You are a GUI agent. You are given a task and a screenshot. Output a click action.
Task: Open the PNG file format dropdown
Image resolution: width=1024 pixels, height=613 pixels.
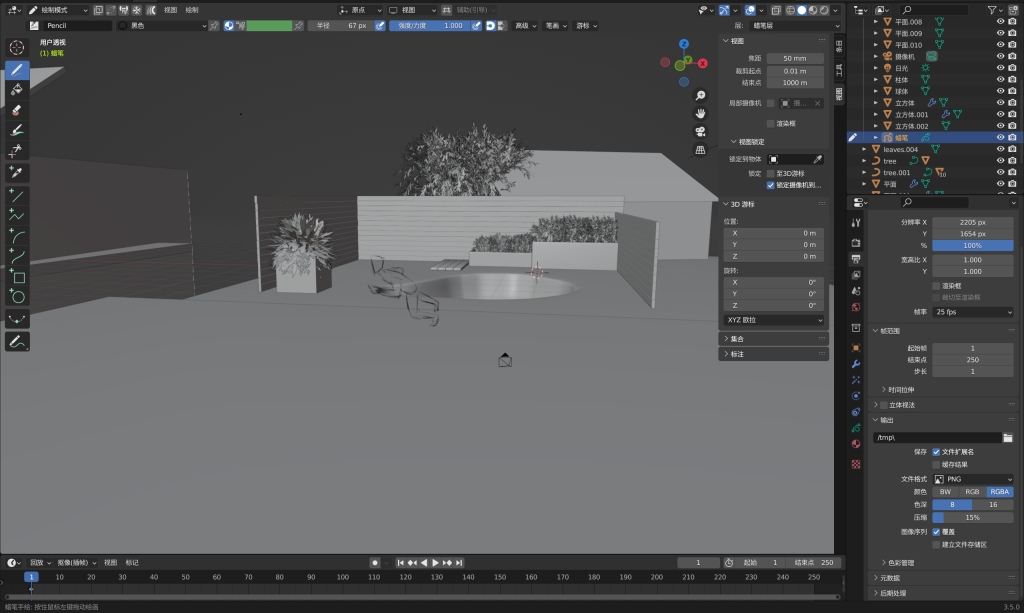coord(972,479)
